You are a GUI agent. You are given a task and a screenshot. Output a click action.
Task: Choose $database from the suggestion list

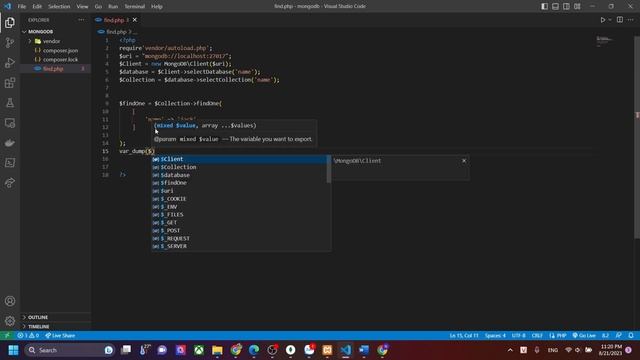click(239, 175)
